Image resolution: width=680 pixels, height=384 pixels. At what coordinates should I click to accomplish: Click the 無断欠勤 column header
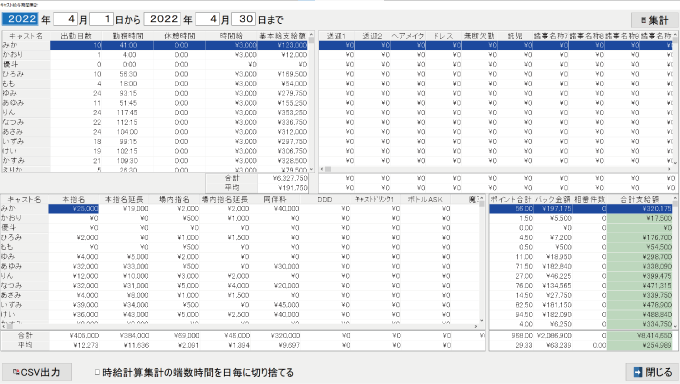[479, 36]
